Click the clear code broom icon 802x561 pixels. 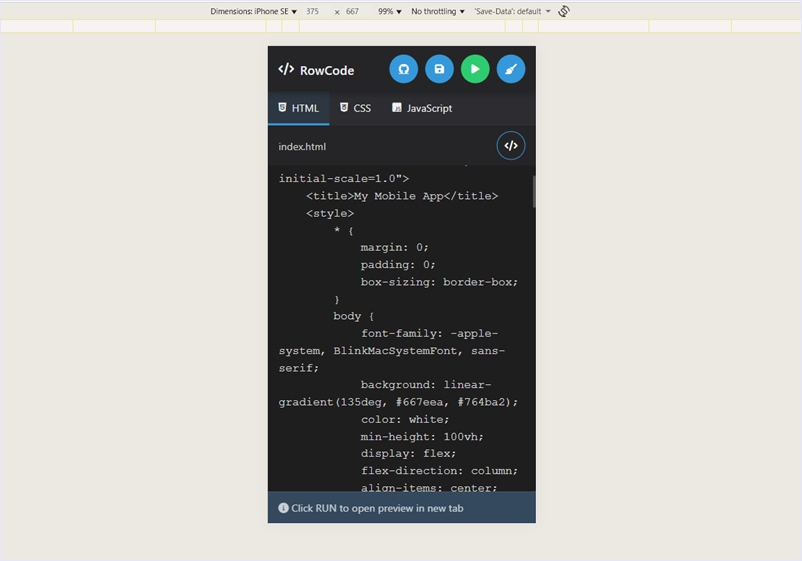(511, 69)
